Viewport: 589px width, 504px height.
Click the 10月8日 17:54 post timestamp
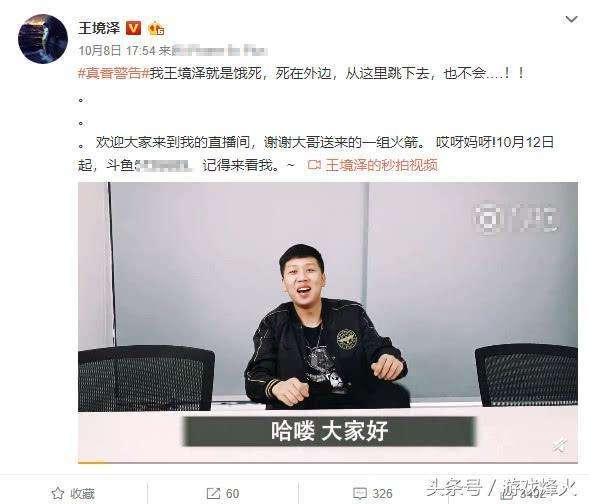117,50
